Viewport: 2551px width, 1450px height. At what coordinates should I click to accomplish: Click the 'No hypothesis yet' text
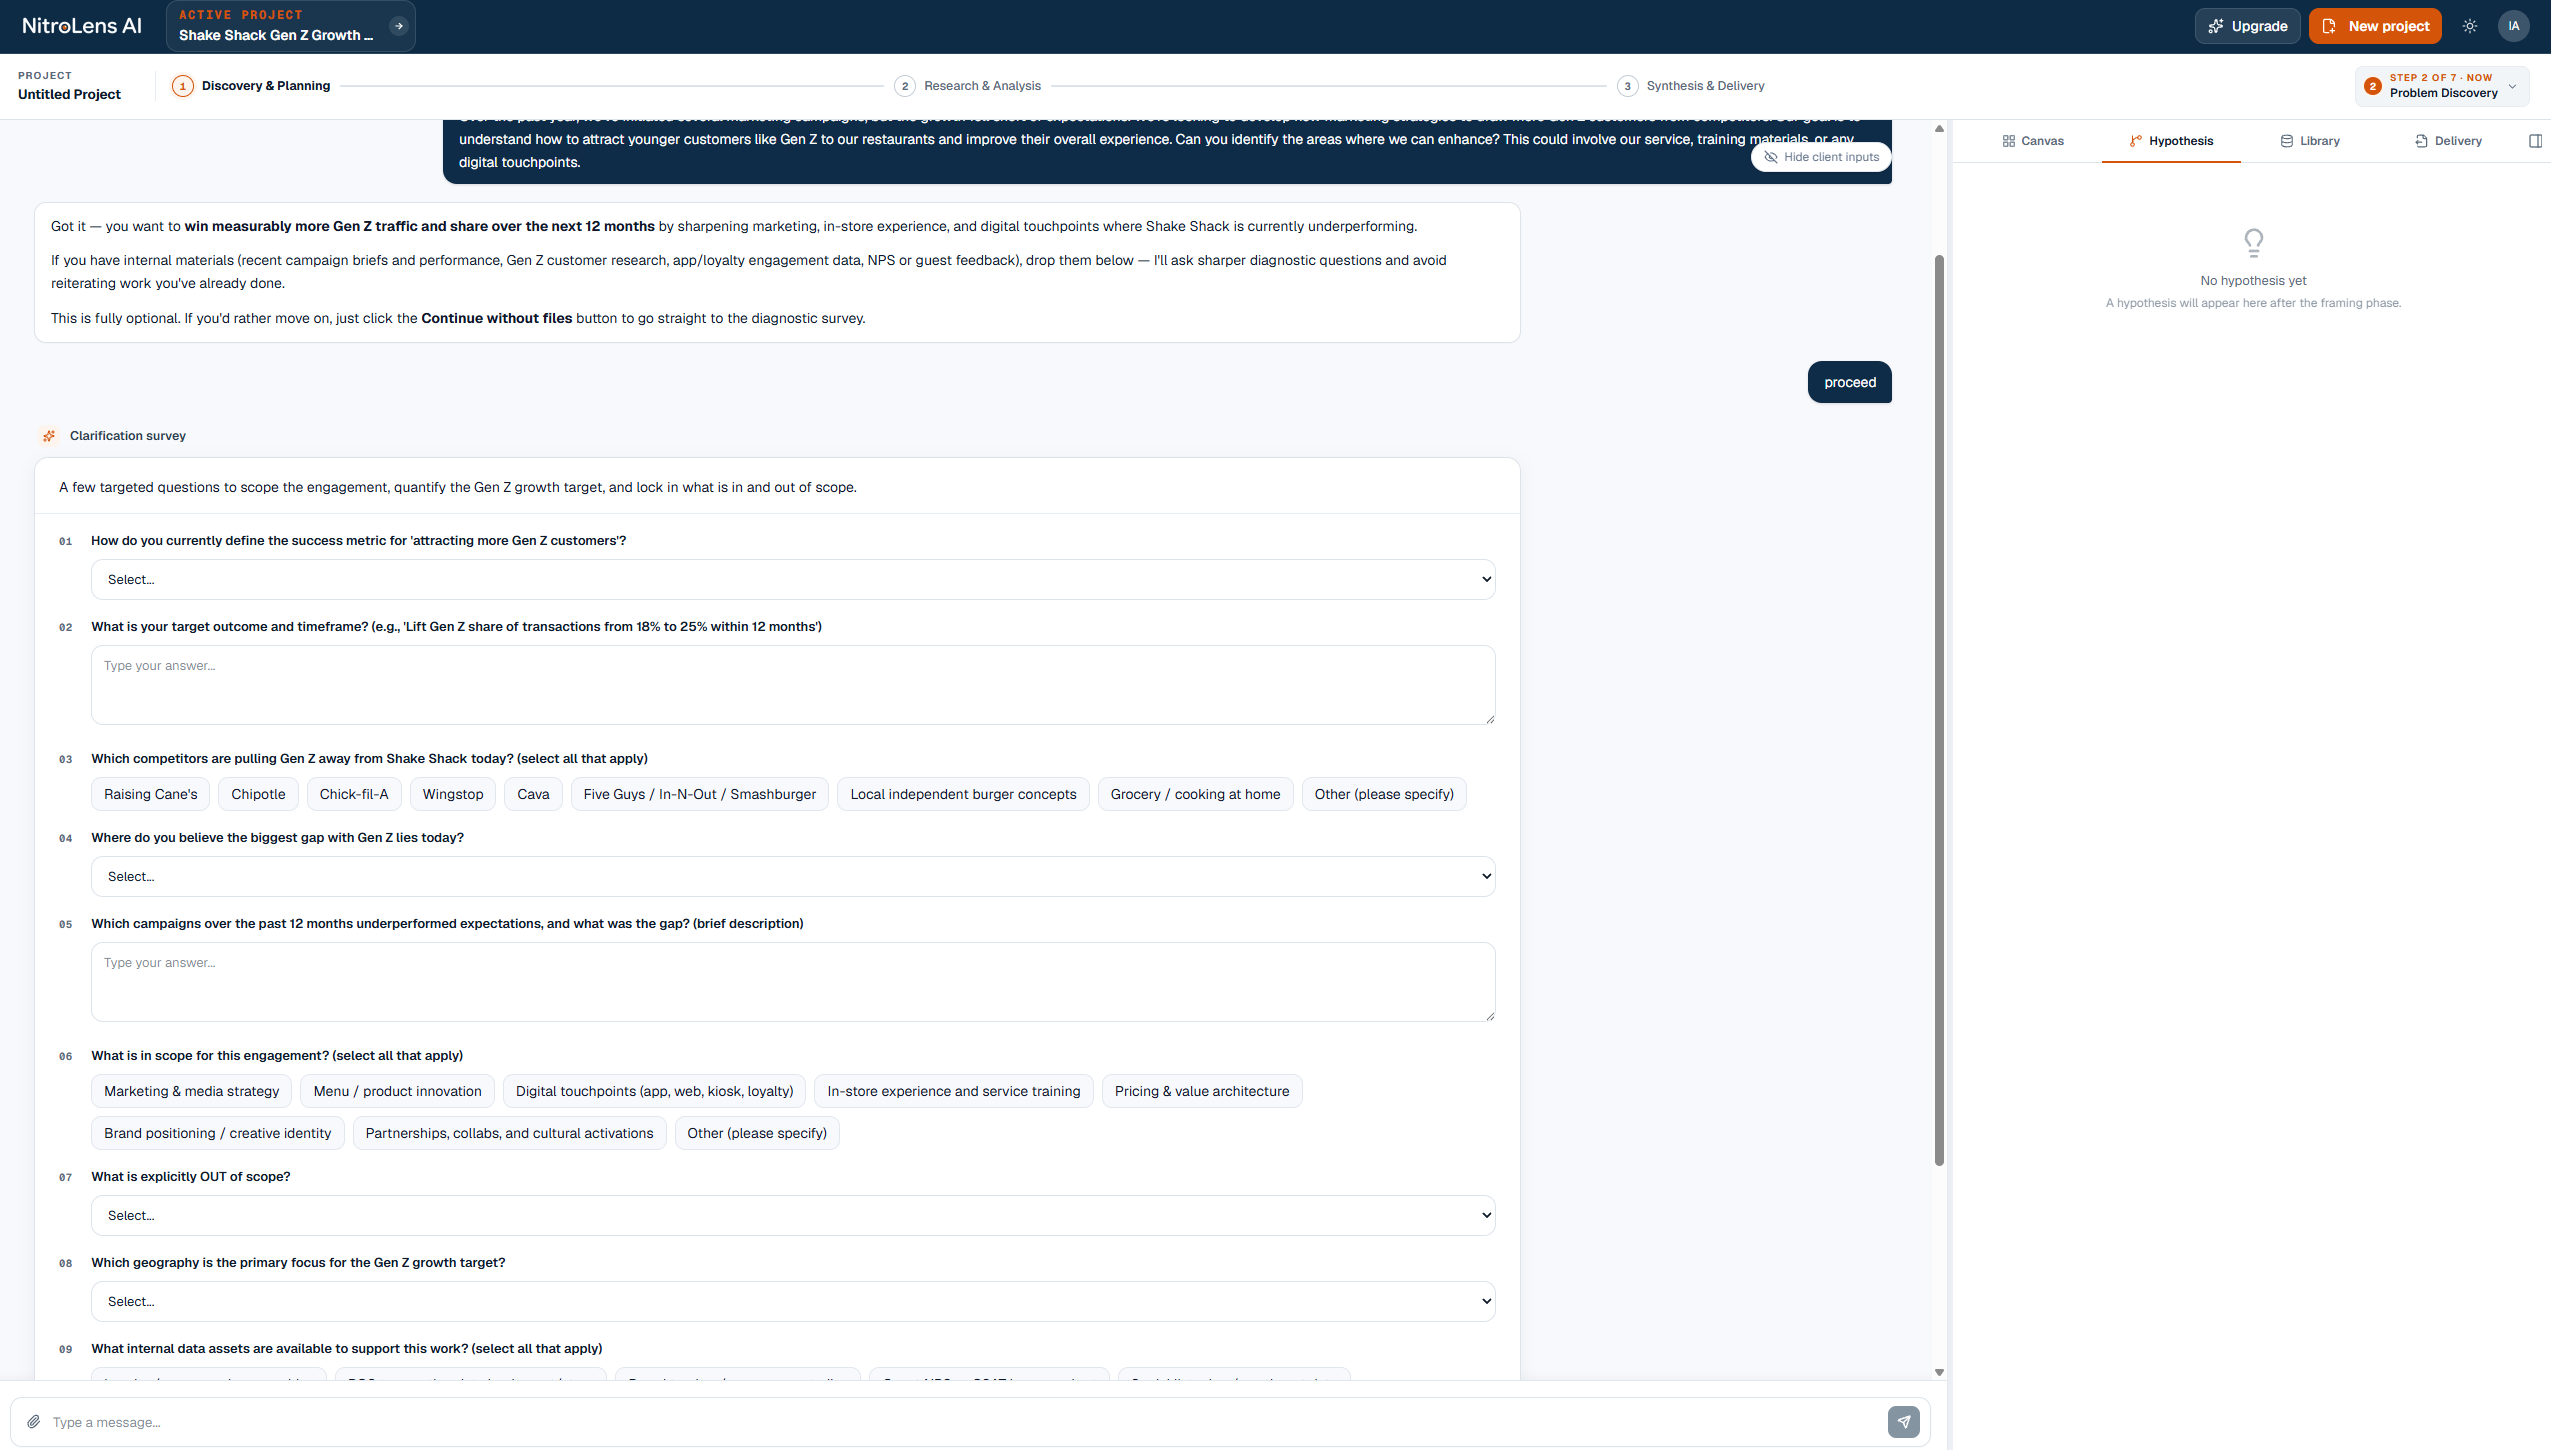[2253, 281]
